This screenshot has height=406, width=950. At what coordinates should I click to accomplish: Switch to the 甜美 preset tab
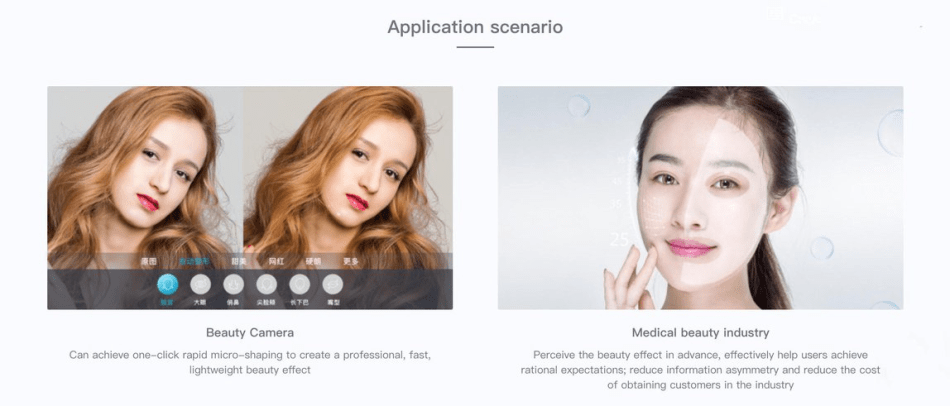pos(239,262)
